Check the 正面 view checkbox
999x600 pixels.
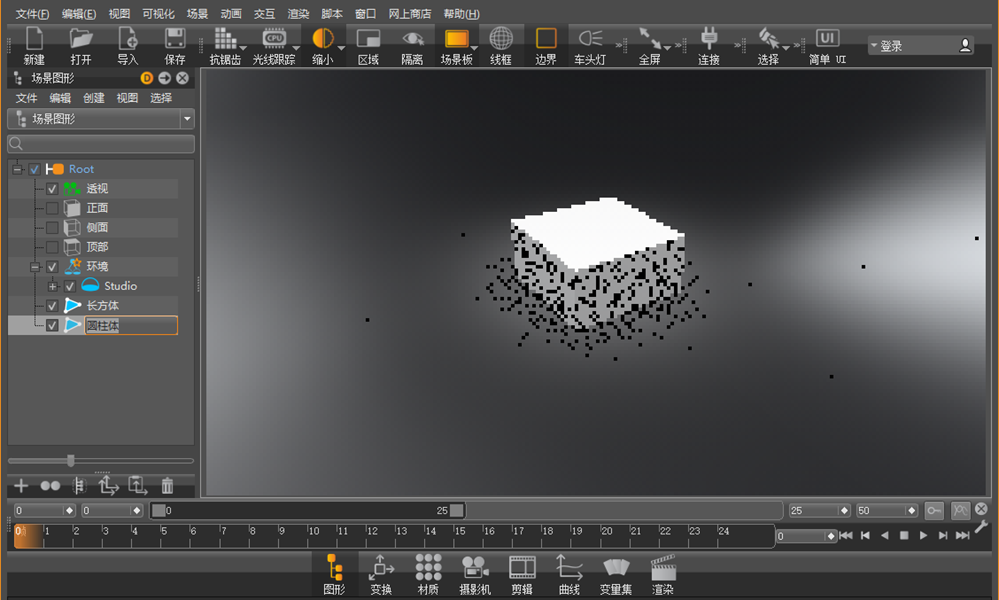click(52, 208)
